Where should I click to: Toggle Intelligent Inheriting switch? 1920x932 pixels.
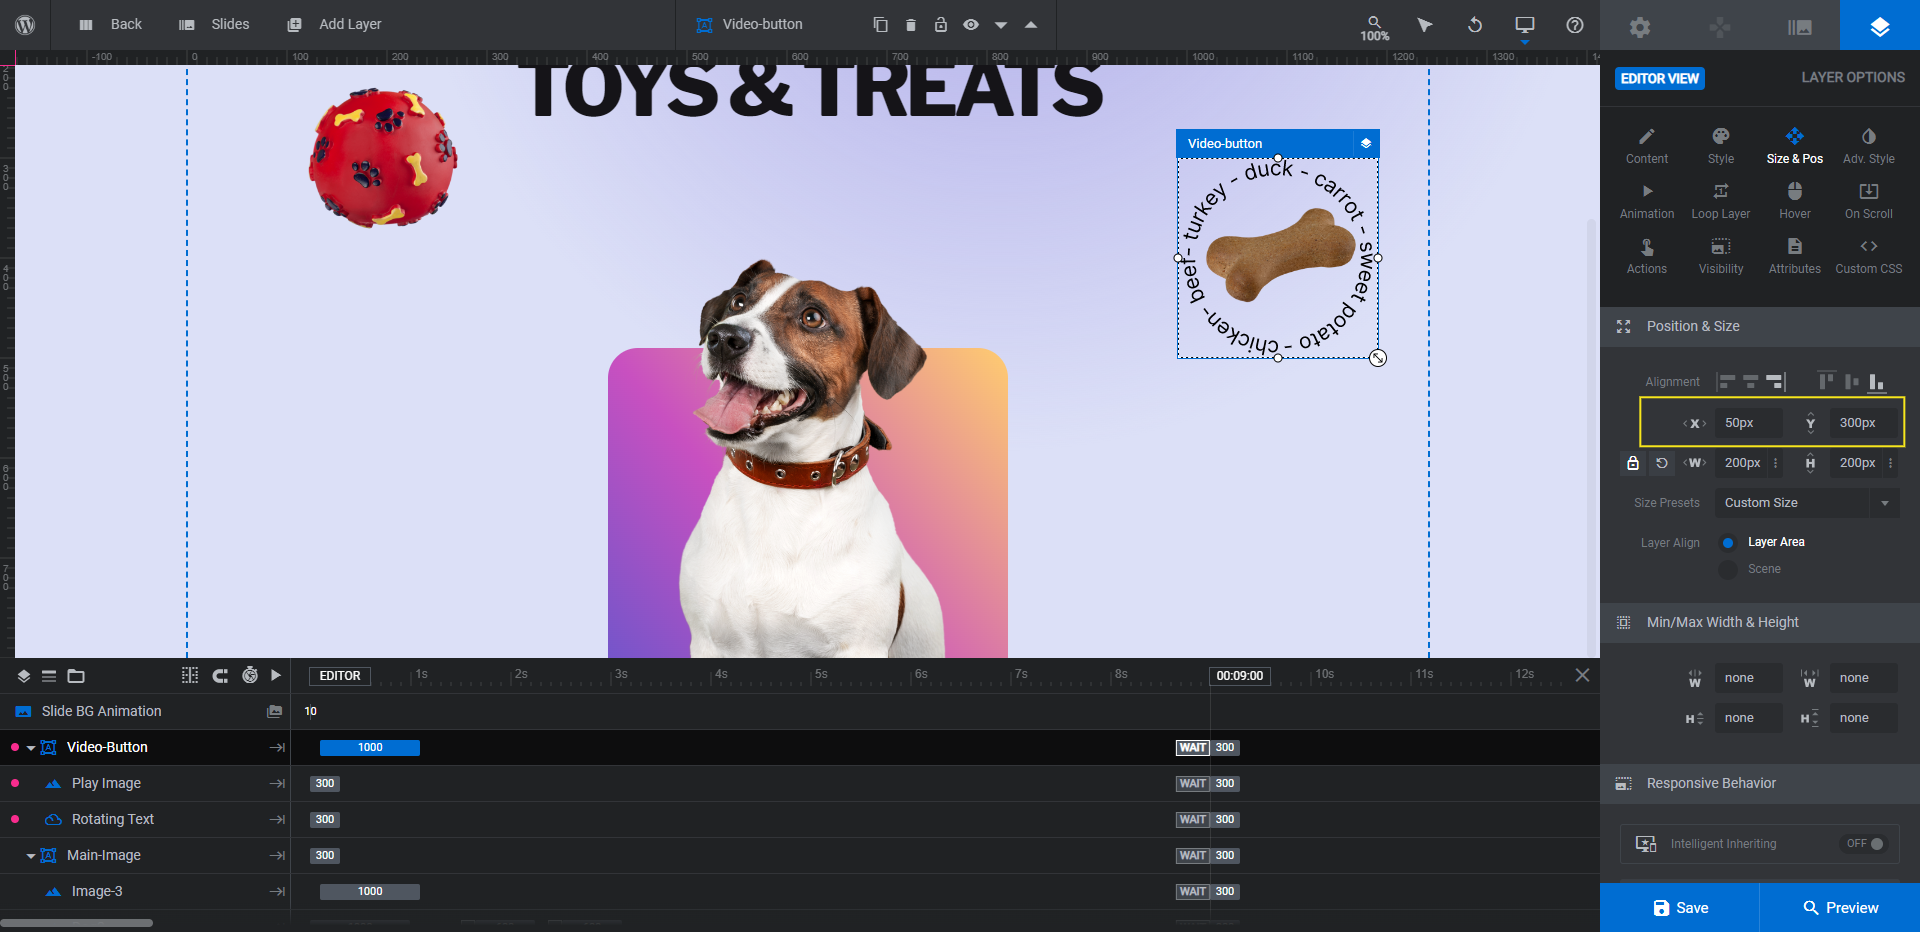point(1866,844)
